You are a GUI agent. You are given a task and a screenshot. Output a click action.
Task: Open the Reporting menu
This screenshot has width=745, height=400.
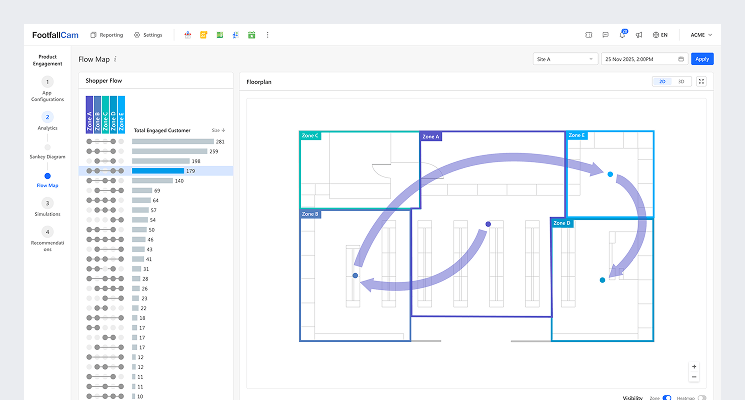tap(106, 34)
